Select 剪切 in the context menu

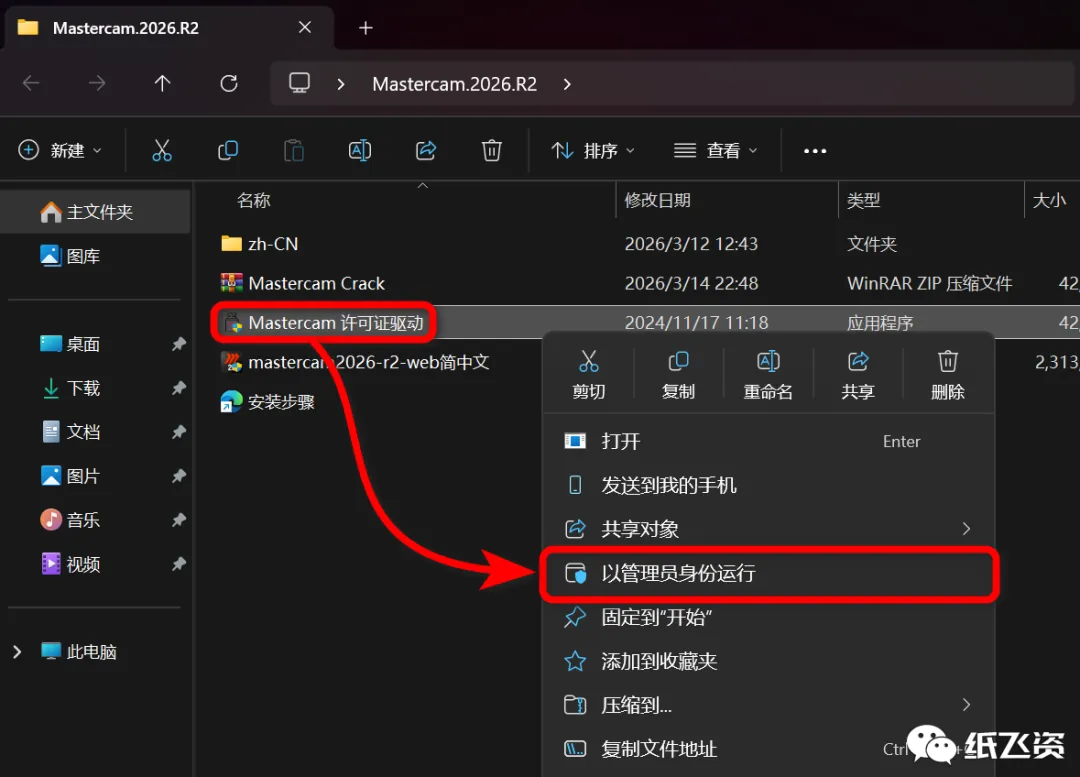tap(588, 375)
